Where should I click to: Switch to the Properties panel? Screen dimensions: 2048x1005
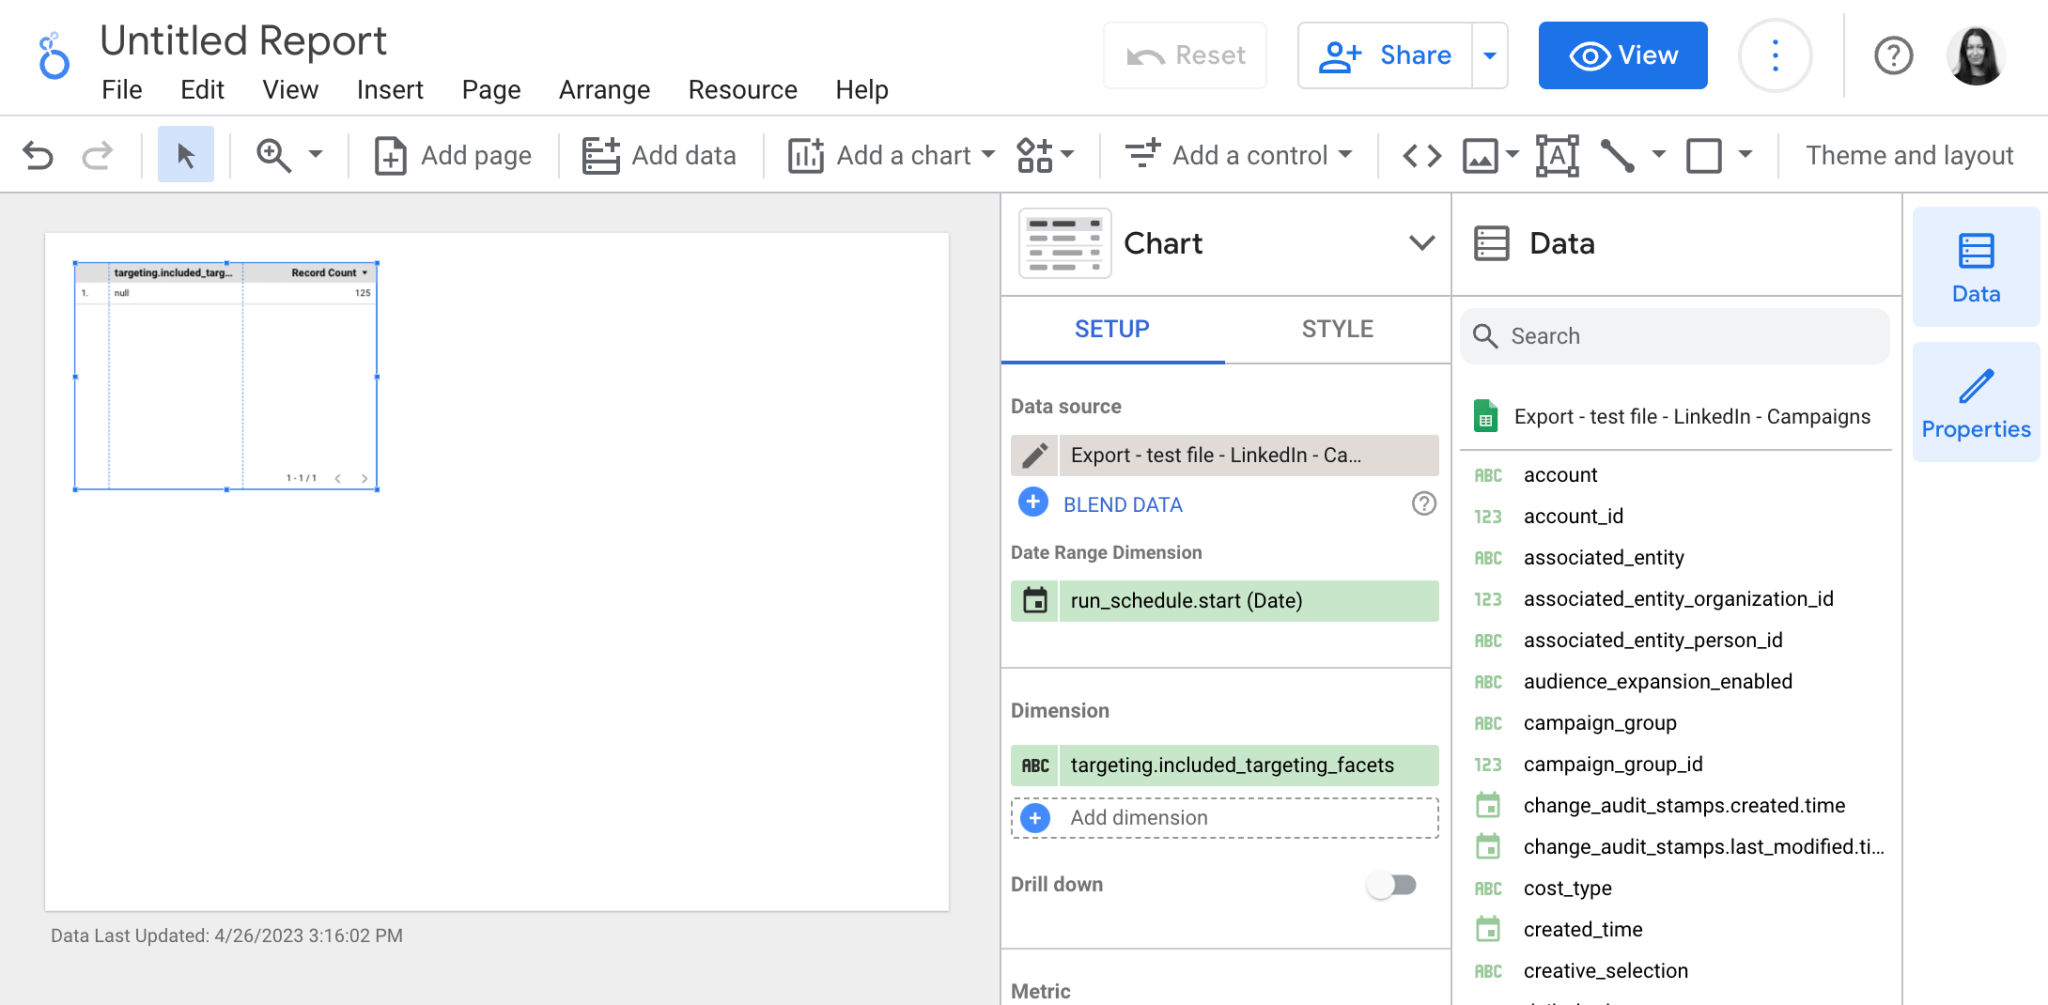tap(1975, 401)
